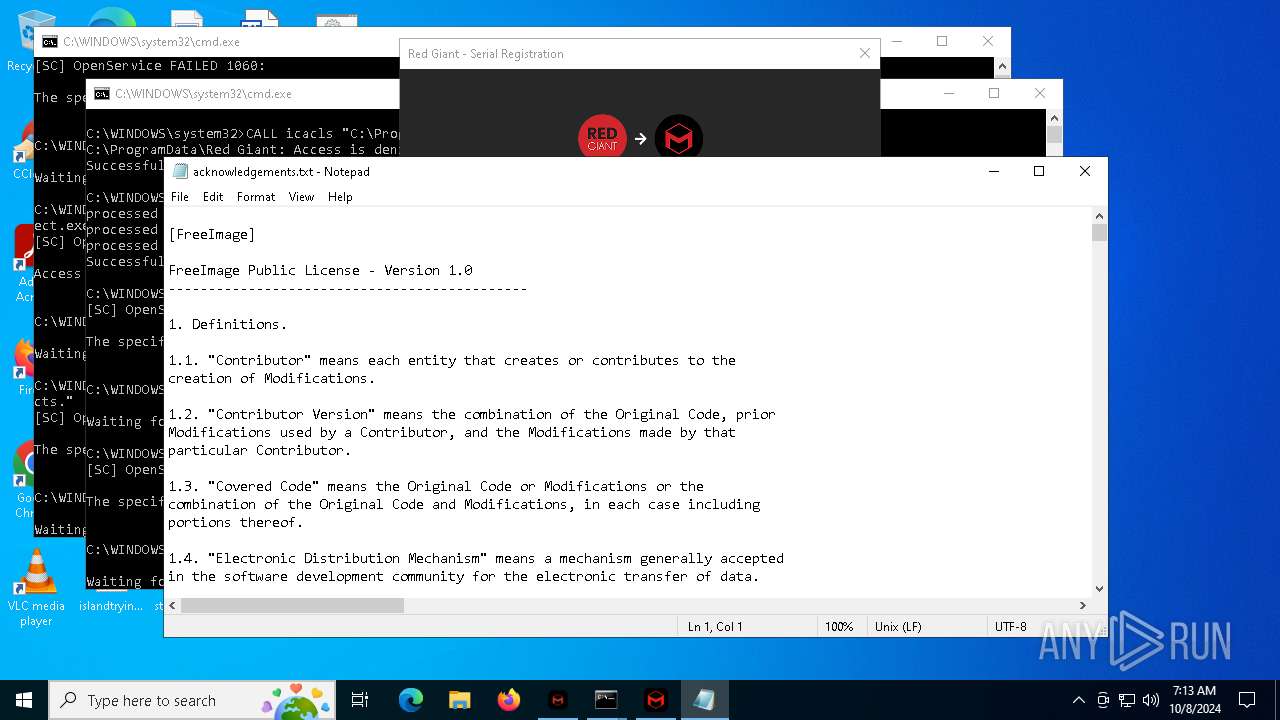Viewport: 1280px width, 720px height.
Task: Switch to the Notepad taskbar icon
Action: pos(704,700)
